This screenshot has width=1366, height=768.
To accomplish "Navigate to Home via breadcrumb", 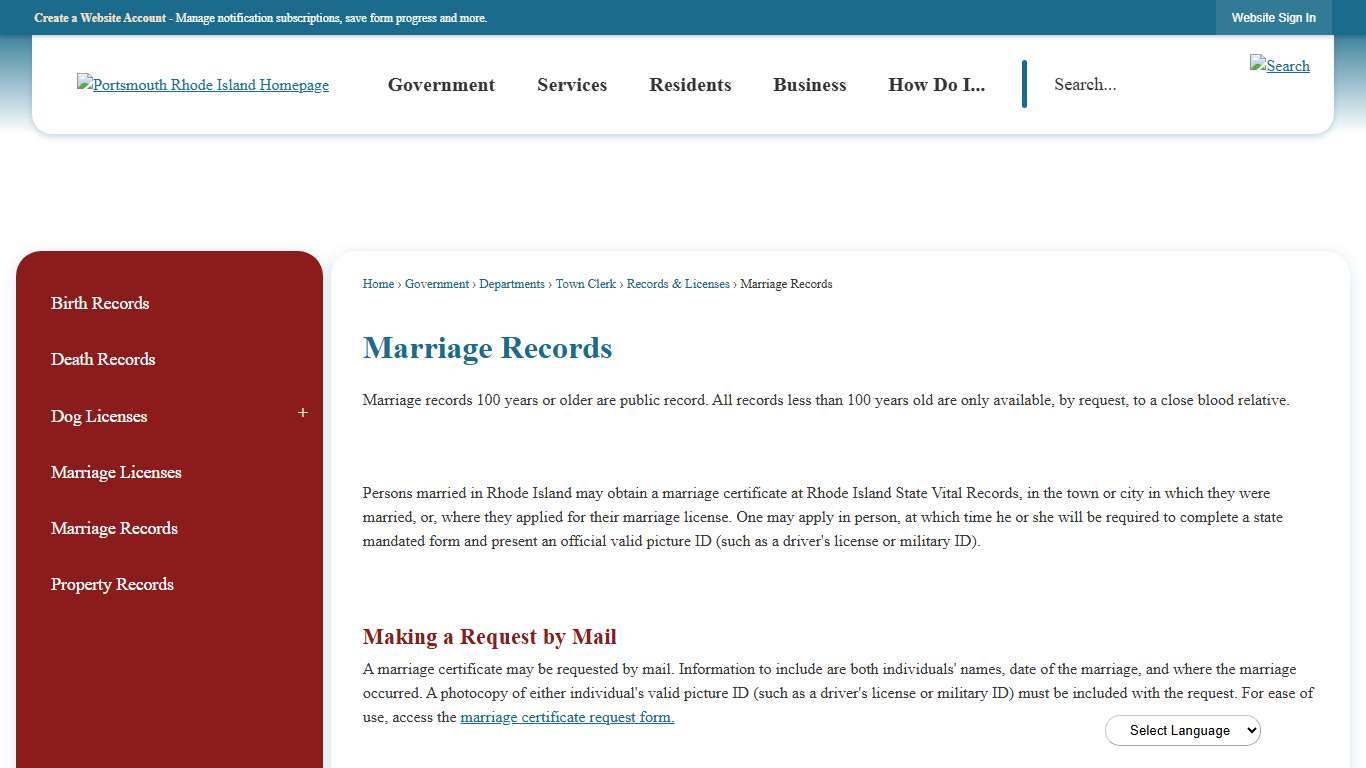I will click(378, 284).
